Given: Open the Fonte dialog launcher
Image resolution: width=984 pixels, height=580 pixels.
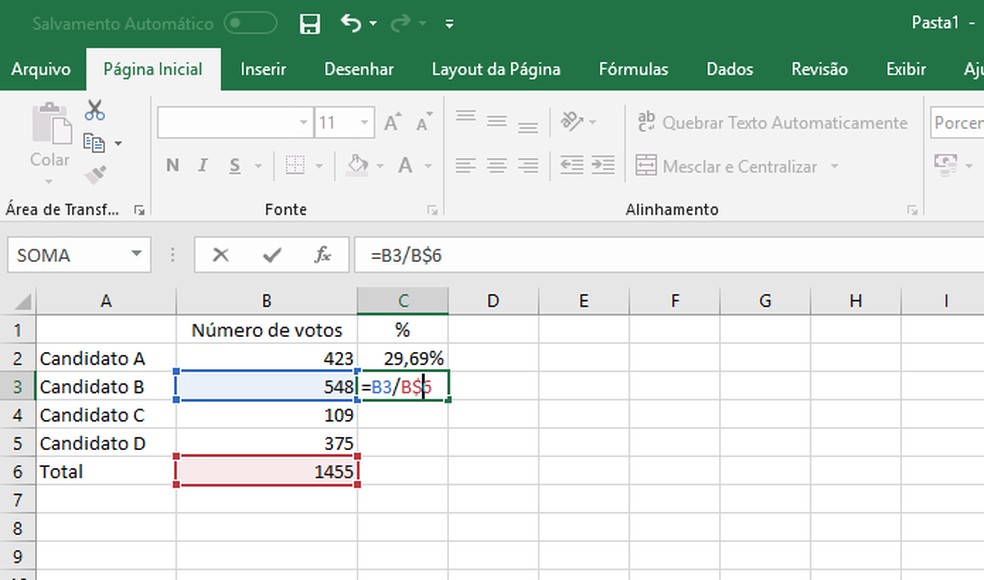Looking at the screenshot, I should [432, 209].
